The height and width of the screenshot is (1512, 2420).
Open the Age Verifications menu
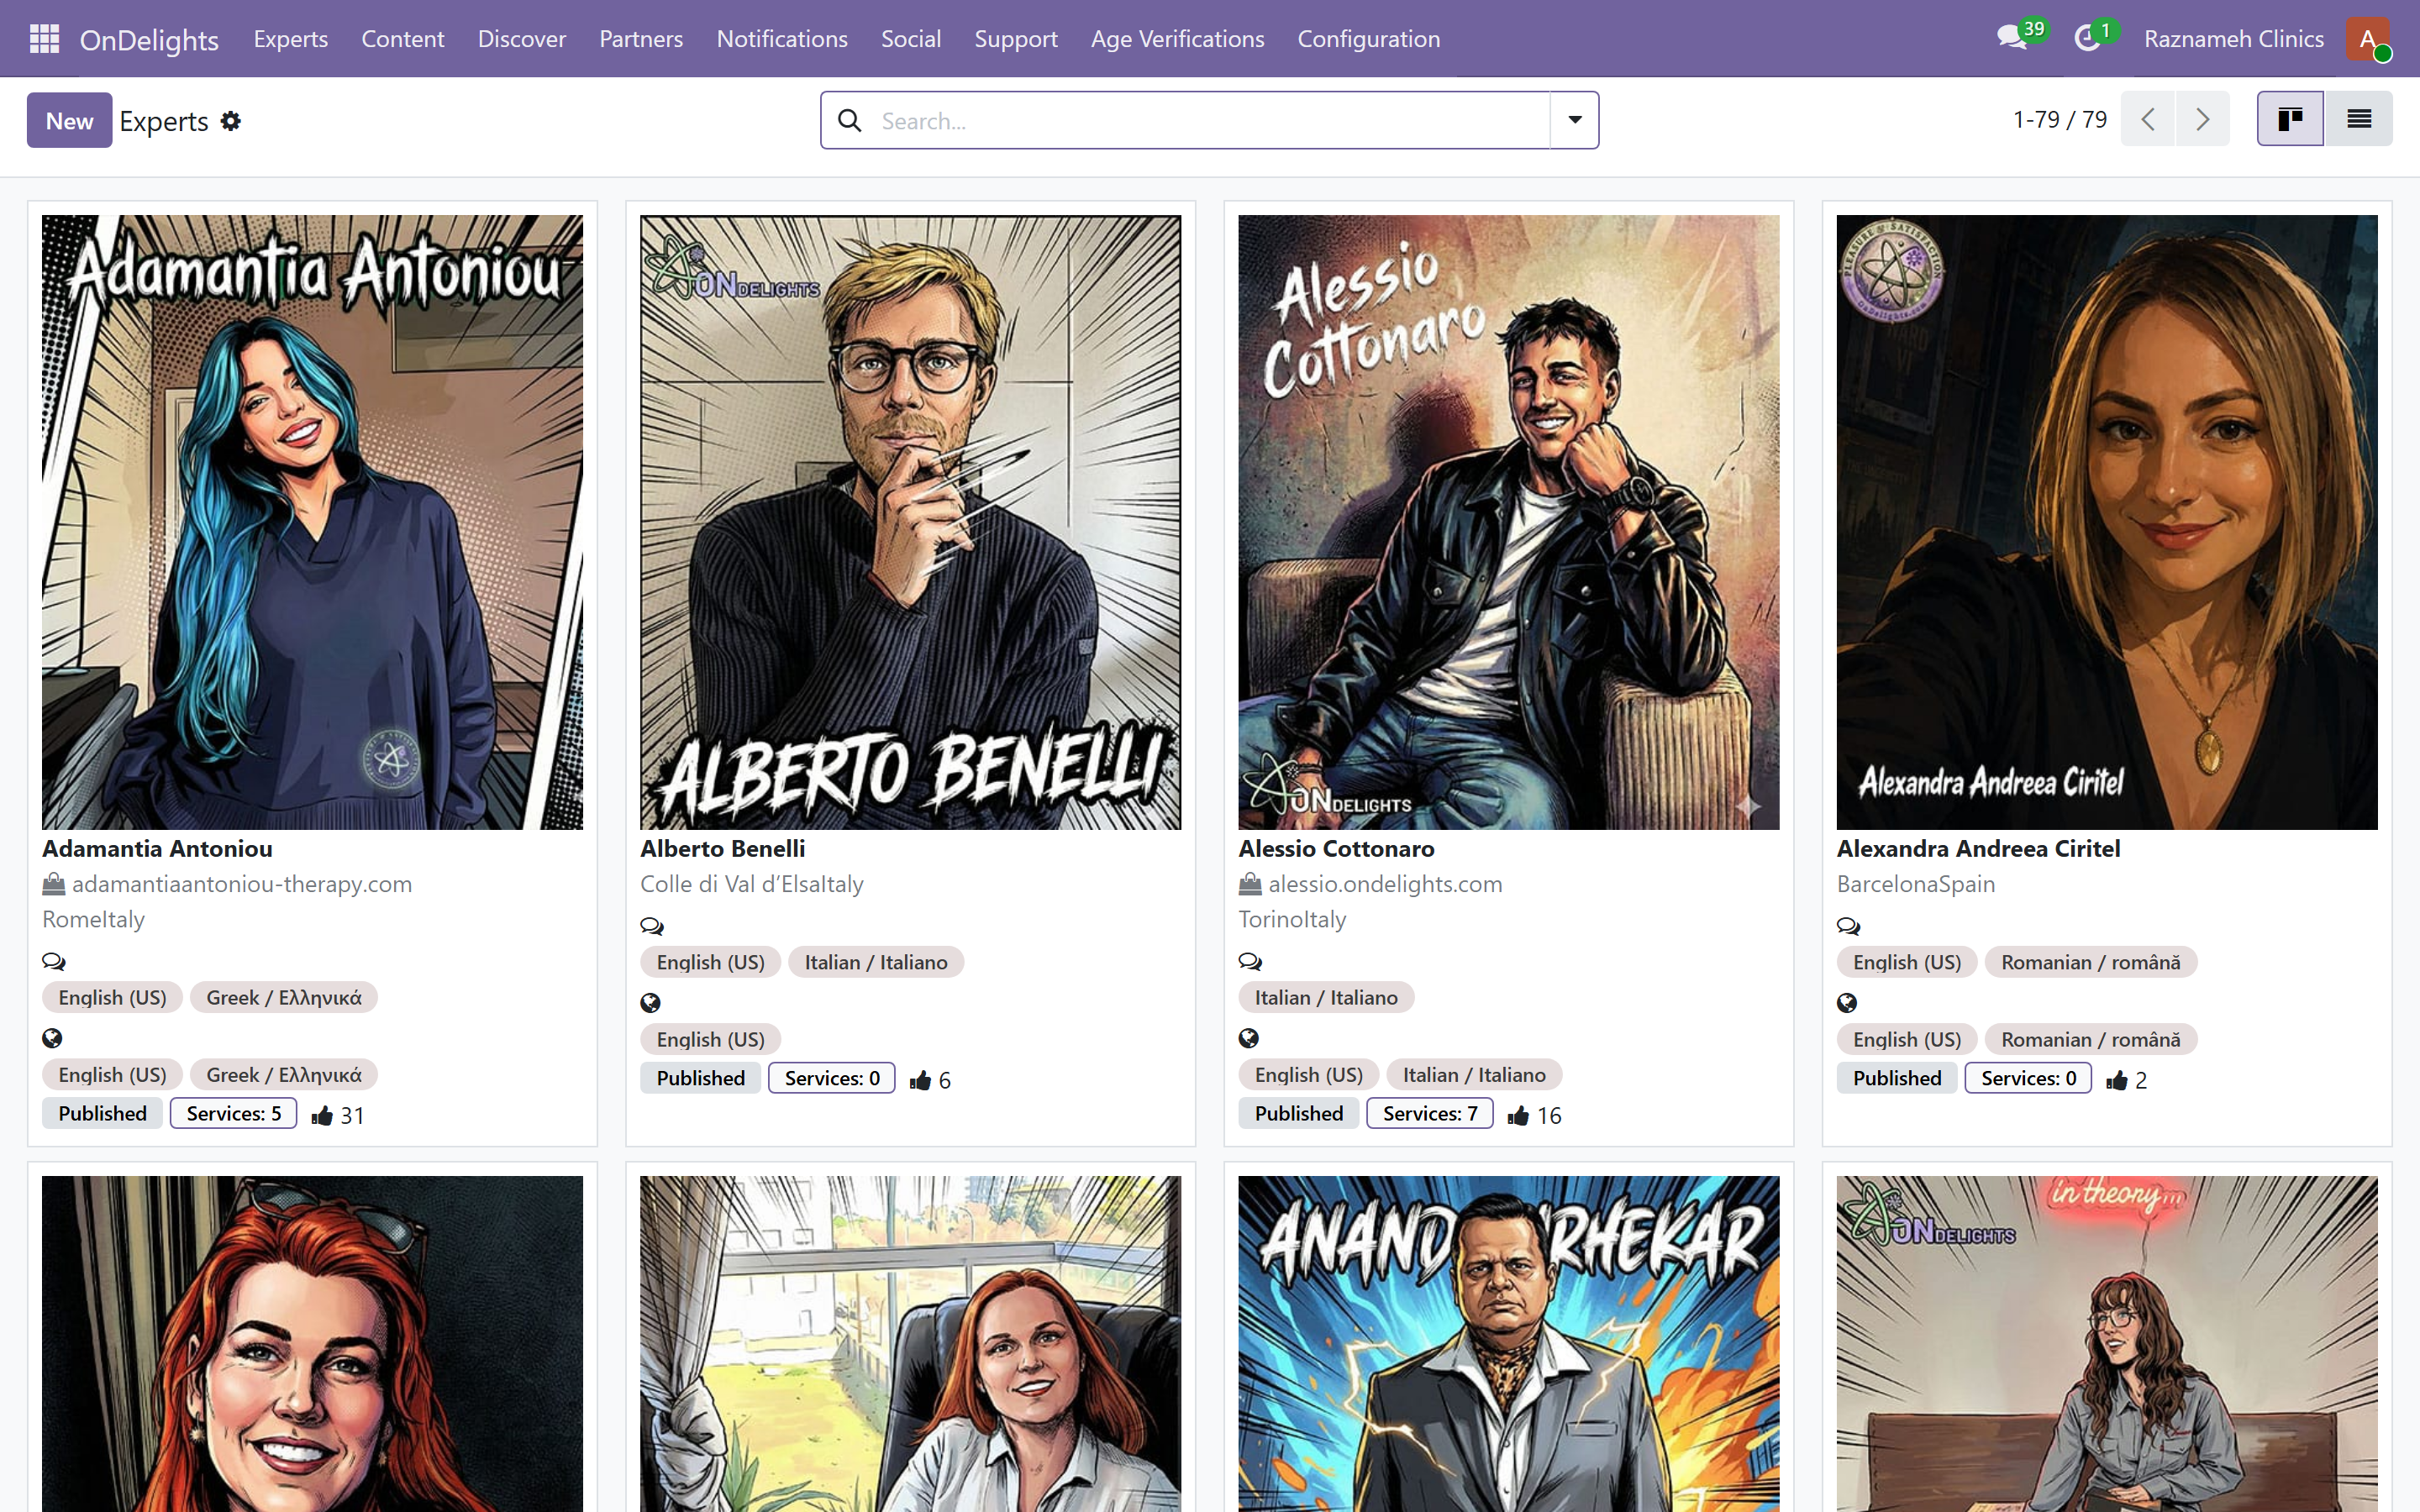coord(1177,39)
